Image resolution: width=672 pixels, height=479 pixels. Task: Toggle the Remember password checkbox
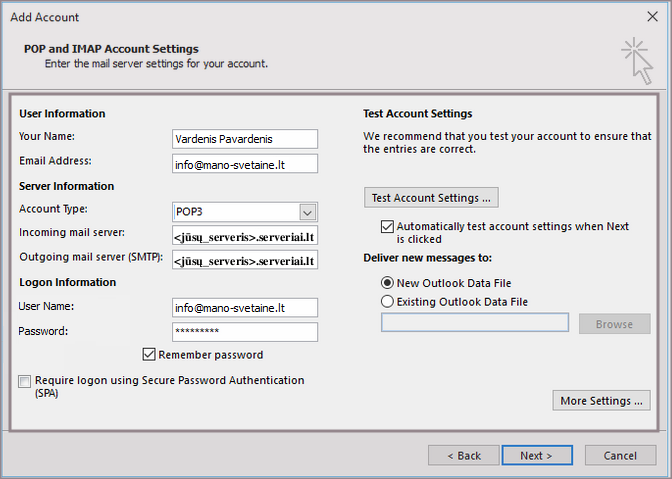(x=150, y=354)
